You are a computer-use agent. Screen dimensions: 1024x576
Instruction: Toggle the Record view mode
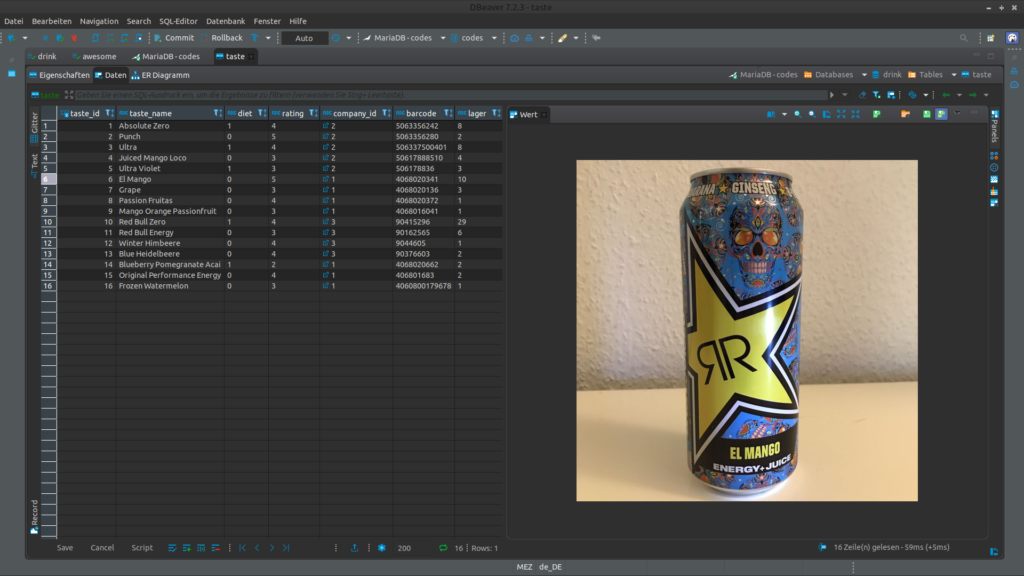(x=34, y=514)
